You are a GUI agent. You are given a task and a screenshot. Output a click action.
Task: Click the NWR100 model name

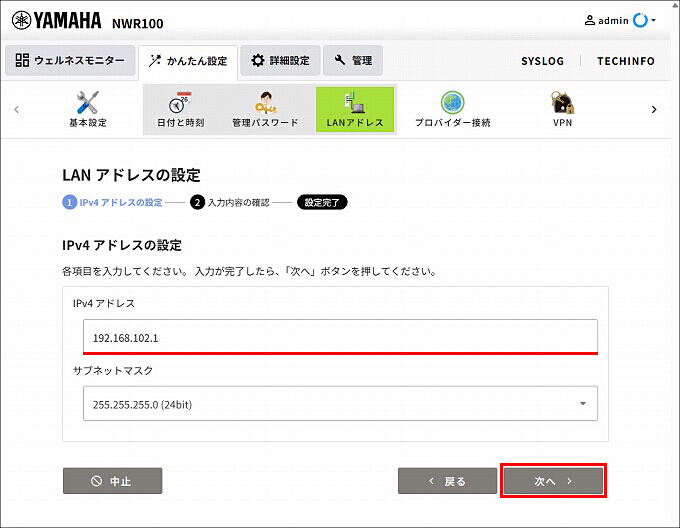pos(137,23)
